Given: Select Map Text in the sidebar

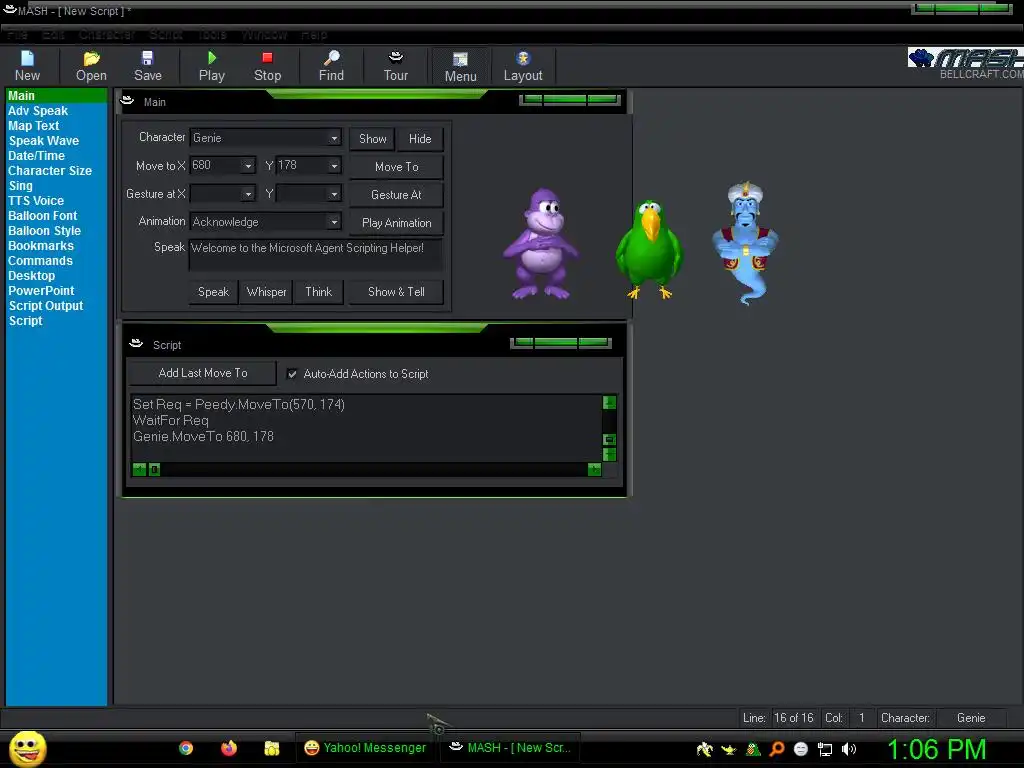Looking at the screenshot, I should [33, 126].
